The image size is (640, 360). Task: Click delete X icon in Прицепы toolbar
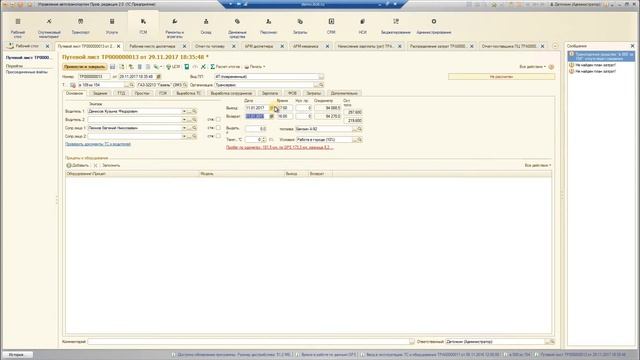(x=96, y=165)
